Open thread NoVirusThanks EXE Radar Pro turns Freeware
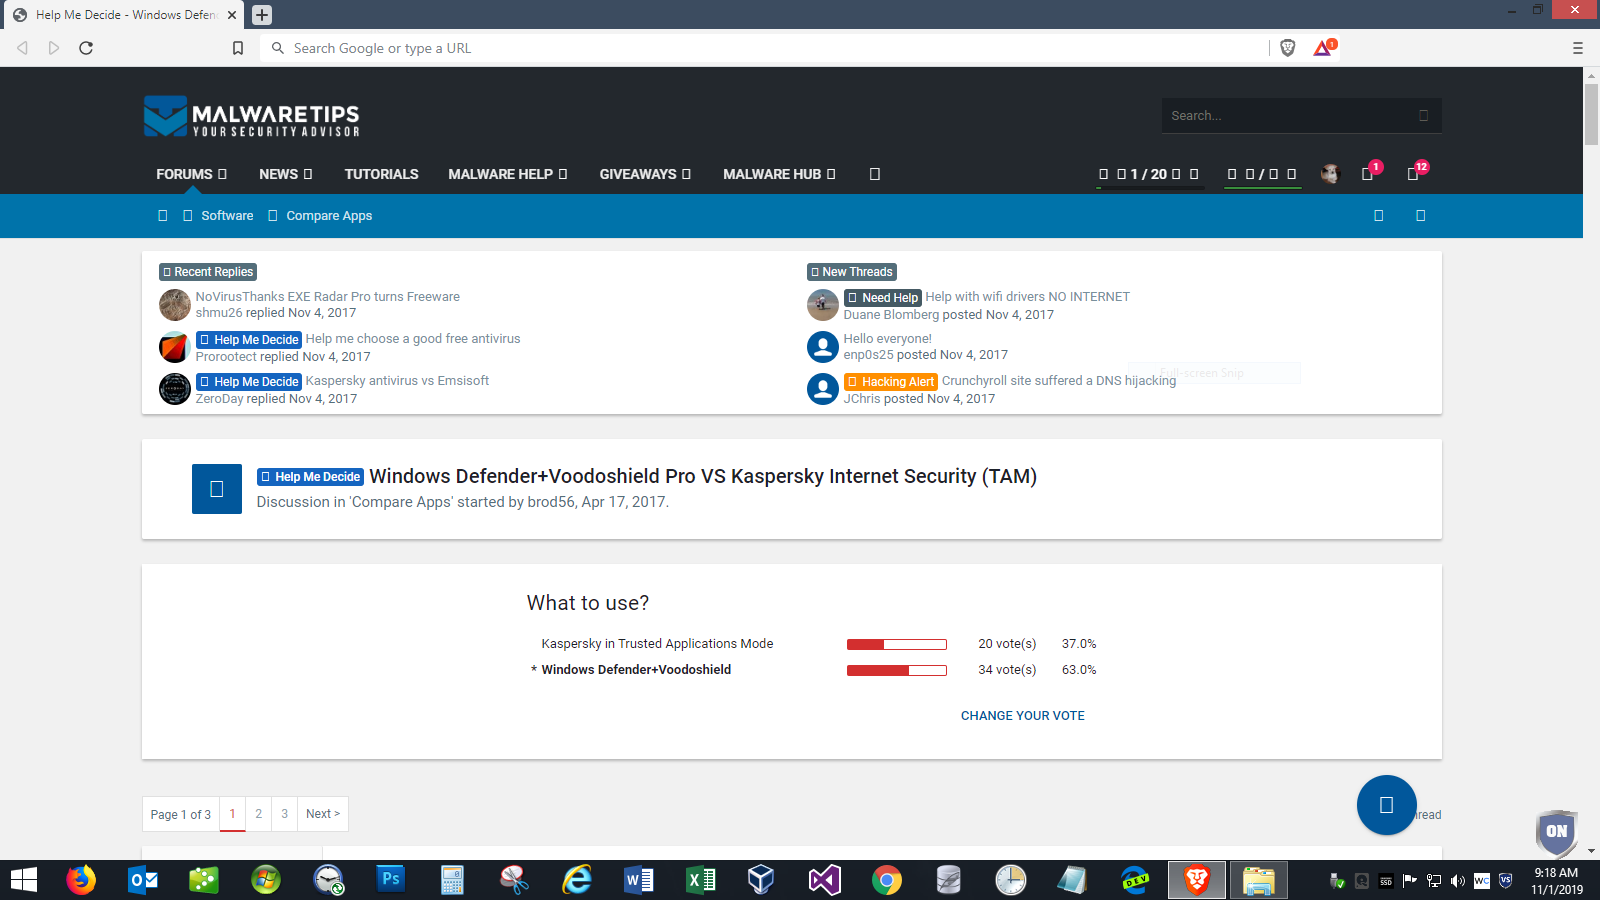Image resolution: width=1600 pixels, height=900 pixels. (328, 297)
